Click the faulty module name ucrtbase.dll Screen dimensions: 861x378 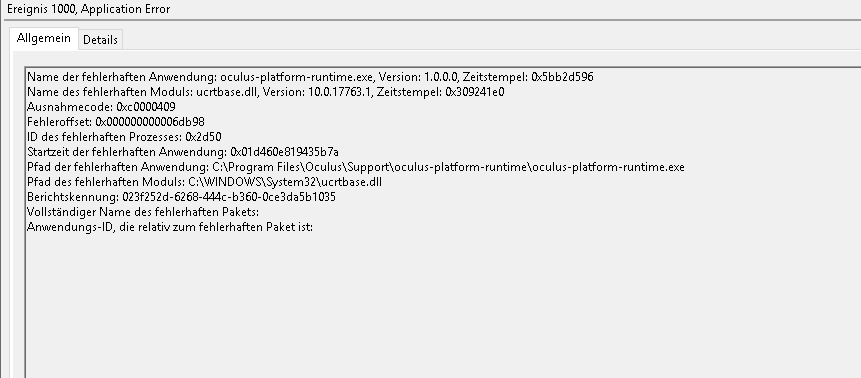[226, 92]
